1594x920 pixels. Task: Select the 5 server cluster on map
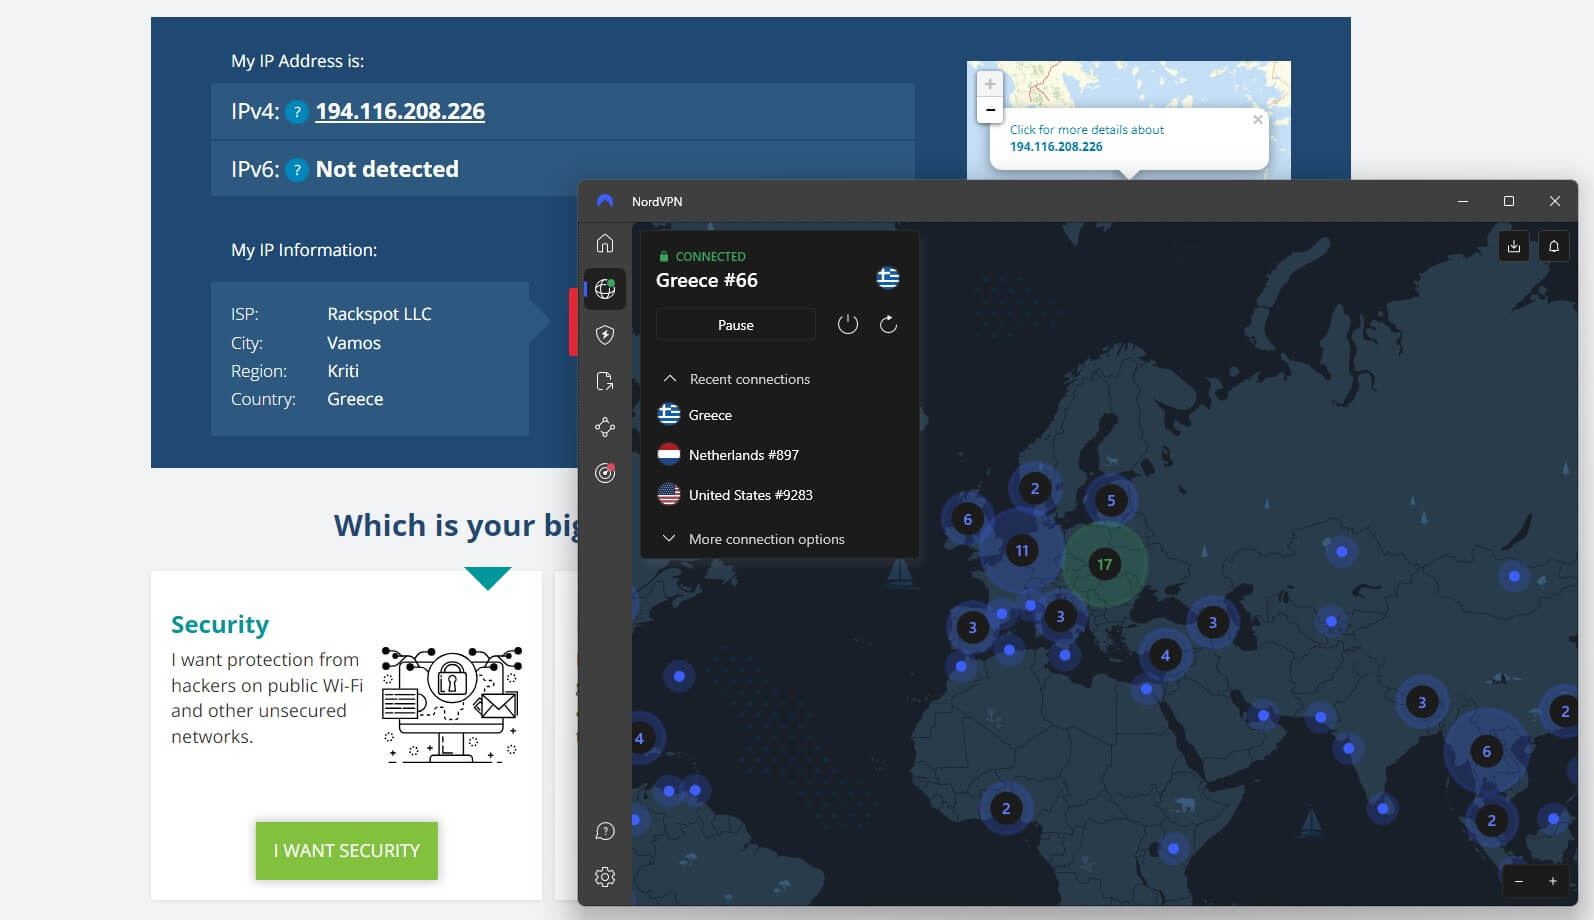tap(1111, 501)
